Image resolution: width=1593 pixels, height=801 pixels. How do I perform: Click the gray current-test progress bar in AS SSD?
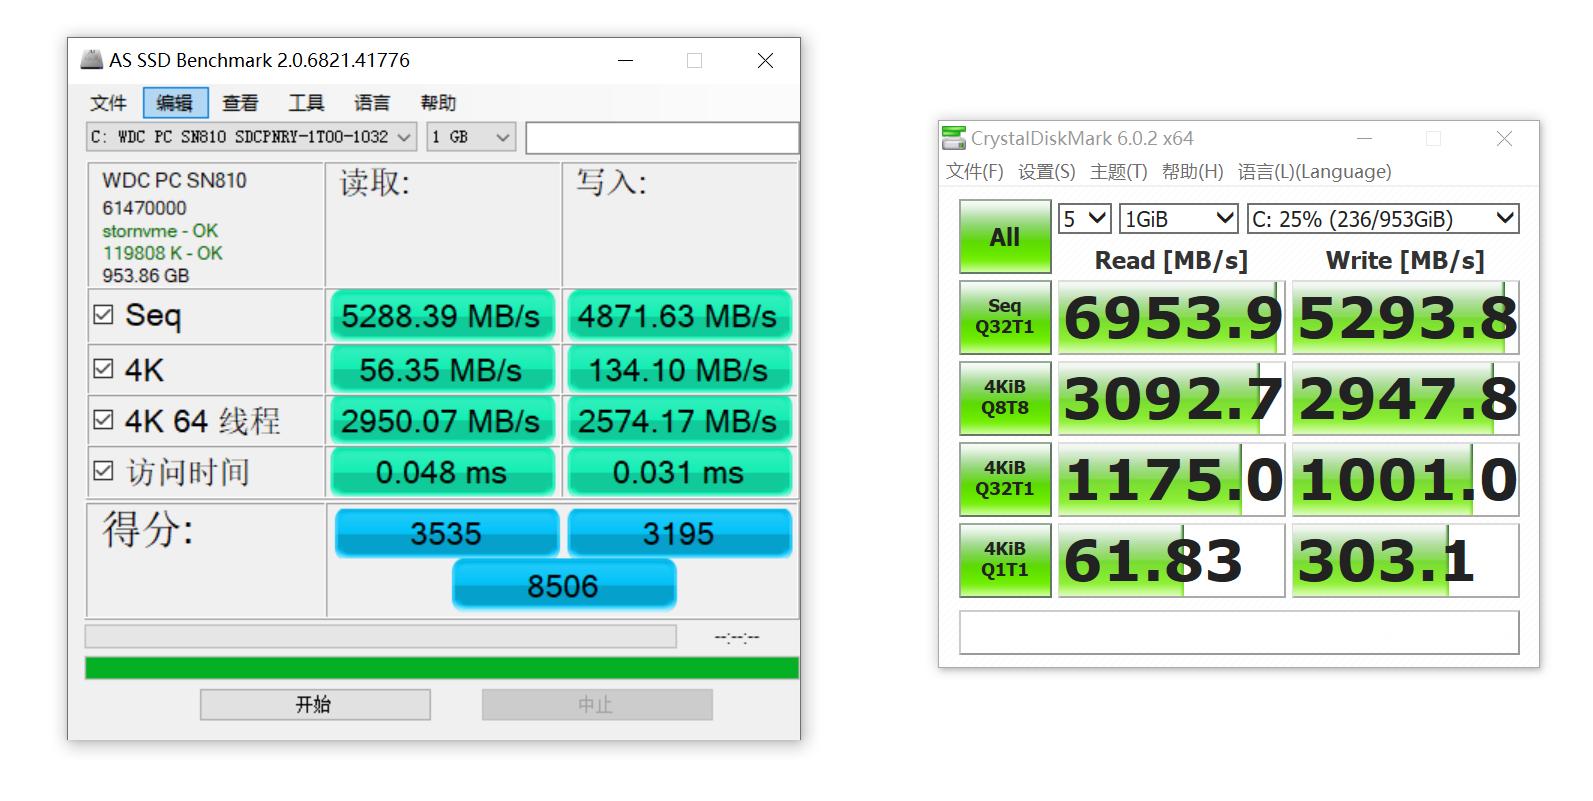[381, 637]
